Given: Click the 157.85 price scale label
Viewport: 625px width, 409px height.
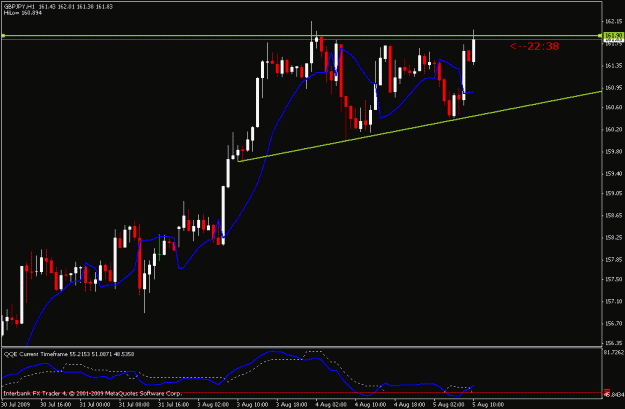Looking at the screenshot, I should [x=614, y=260].
